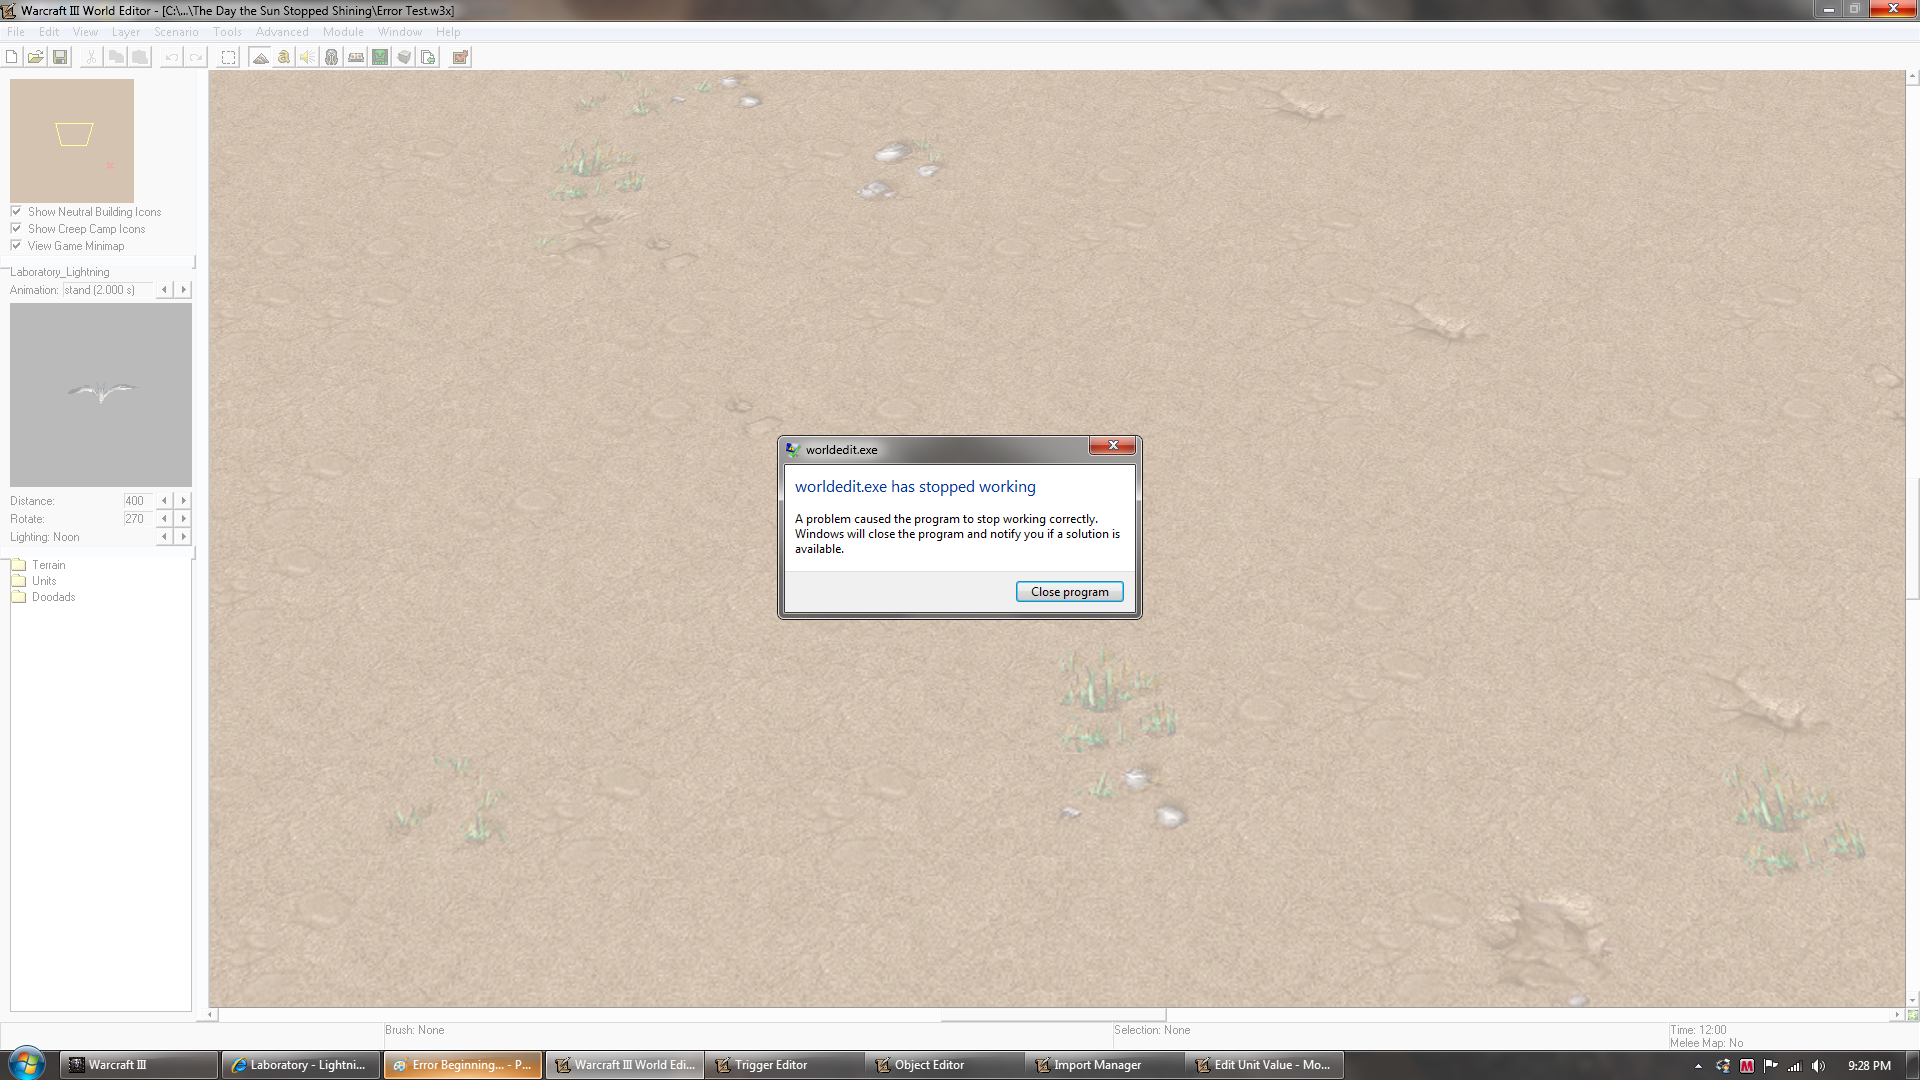This screenshot has width=1920, height=1080.
Task: Toggle Show Neutral Building Icons checkbox
Action: (16, 211)
